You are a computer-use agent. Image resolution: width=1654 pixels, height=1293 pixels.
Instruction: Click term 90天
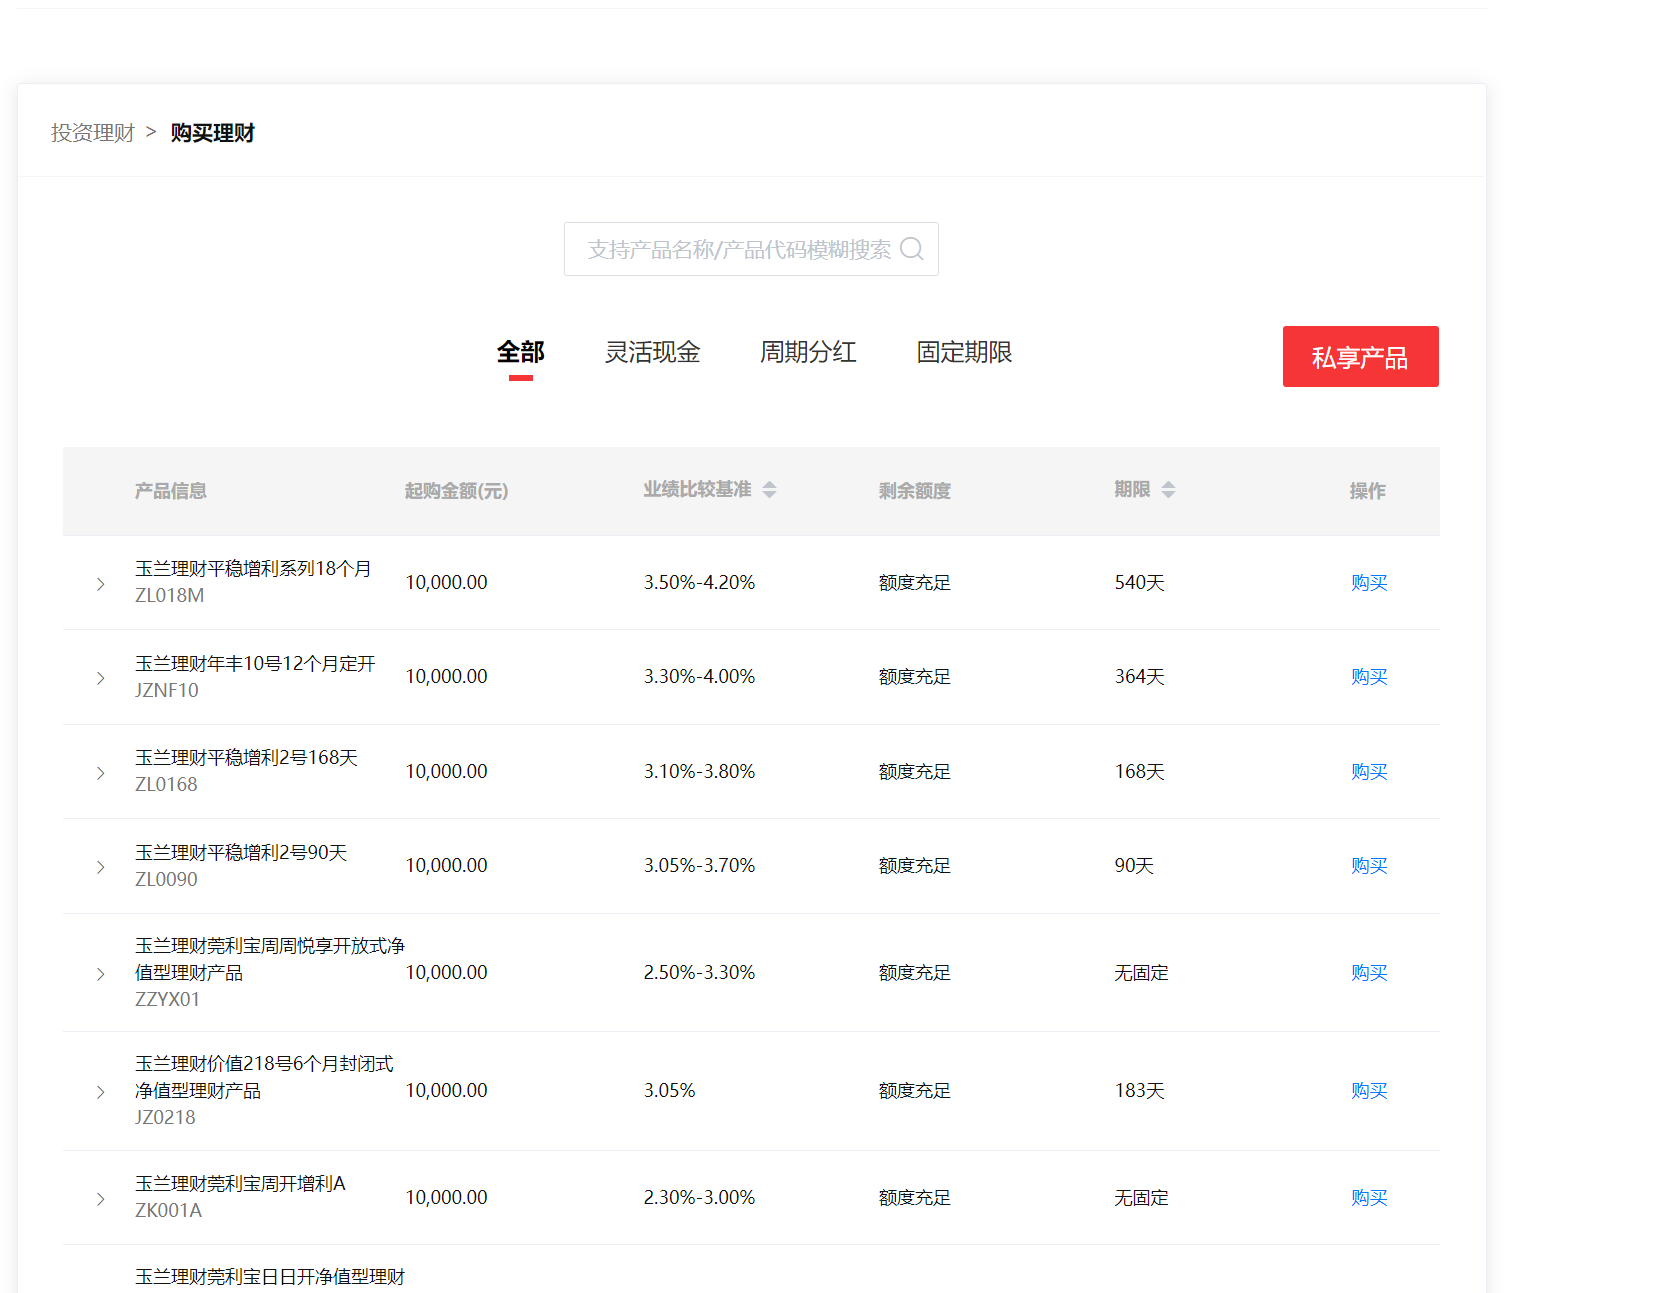coord(1135,866)
